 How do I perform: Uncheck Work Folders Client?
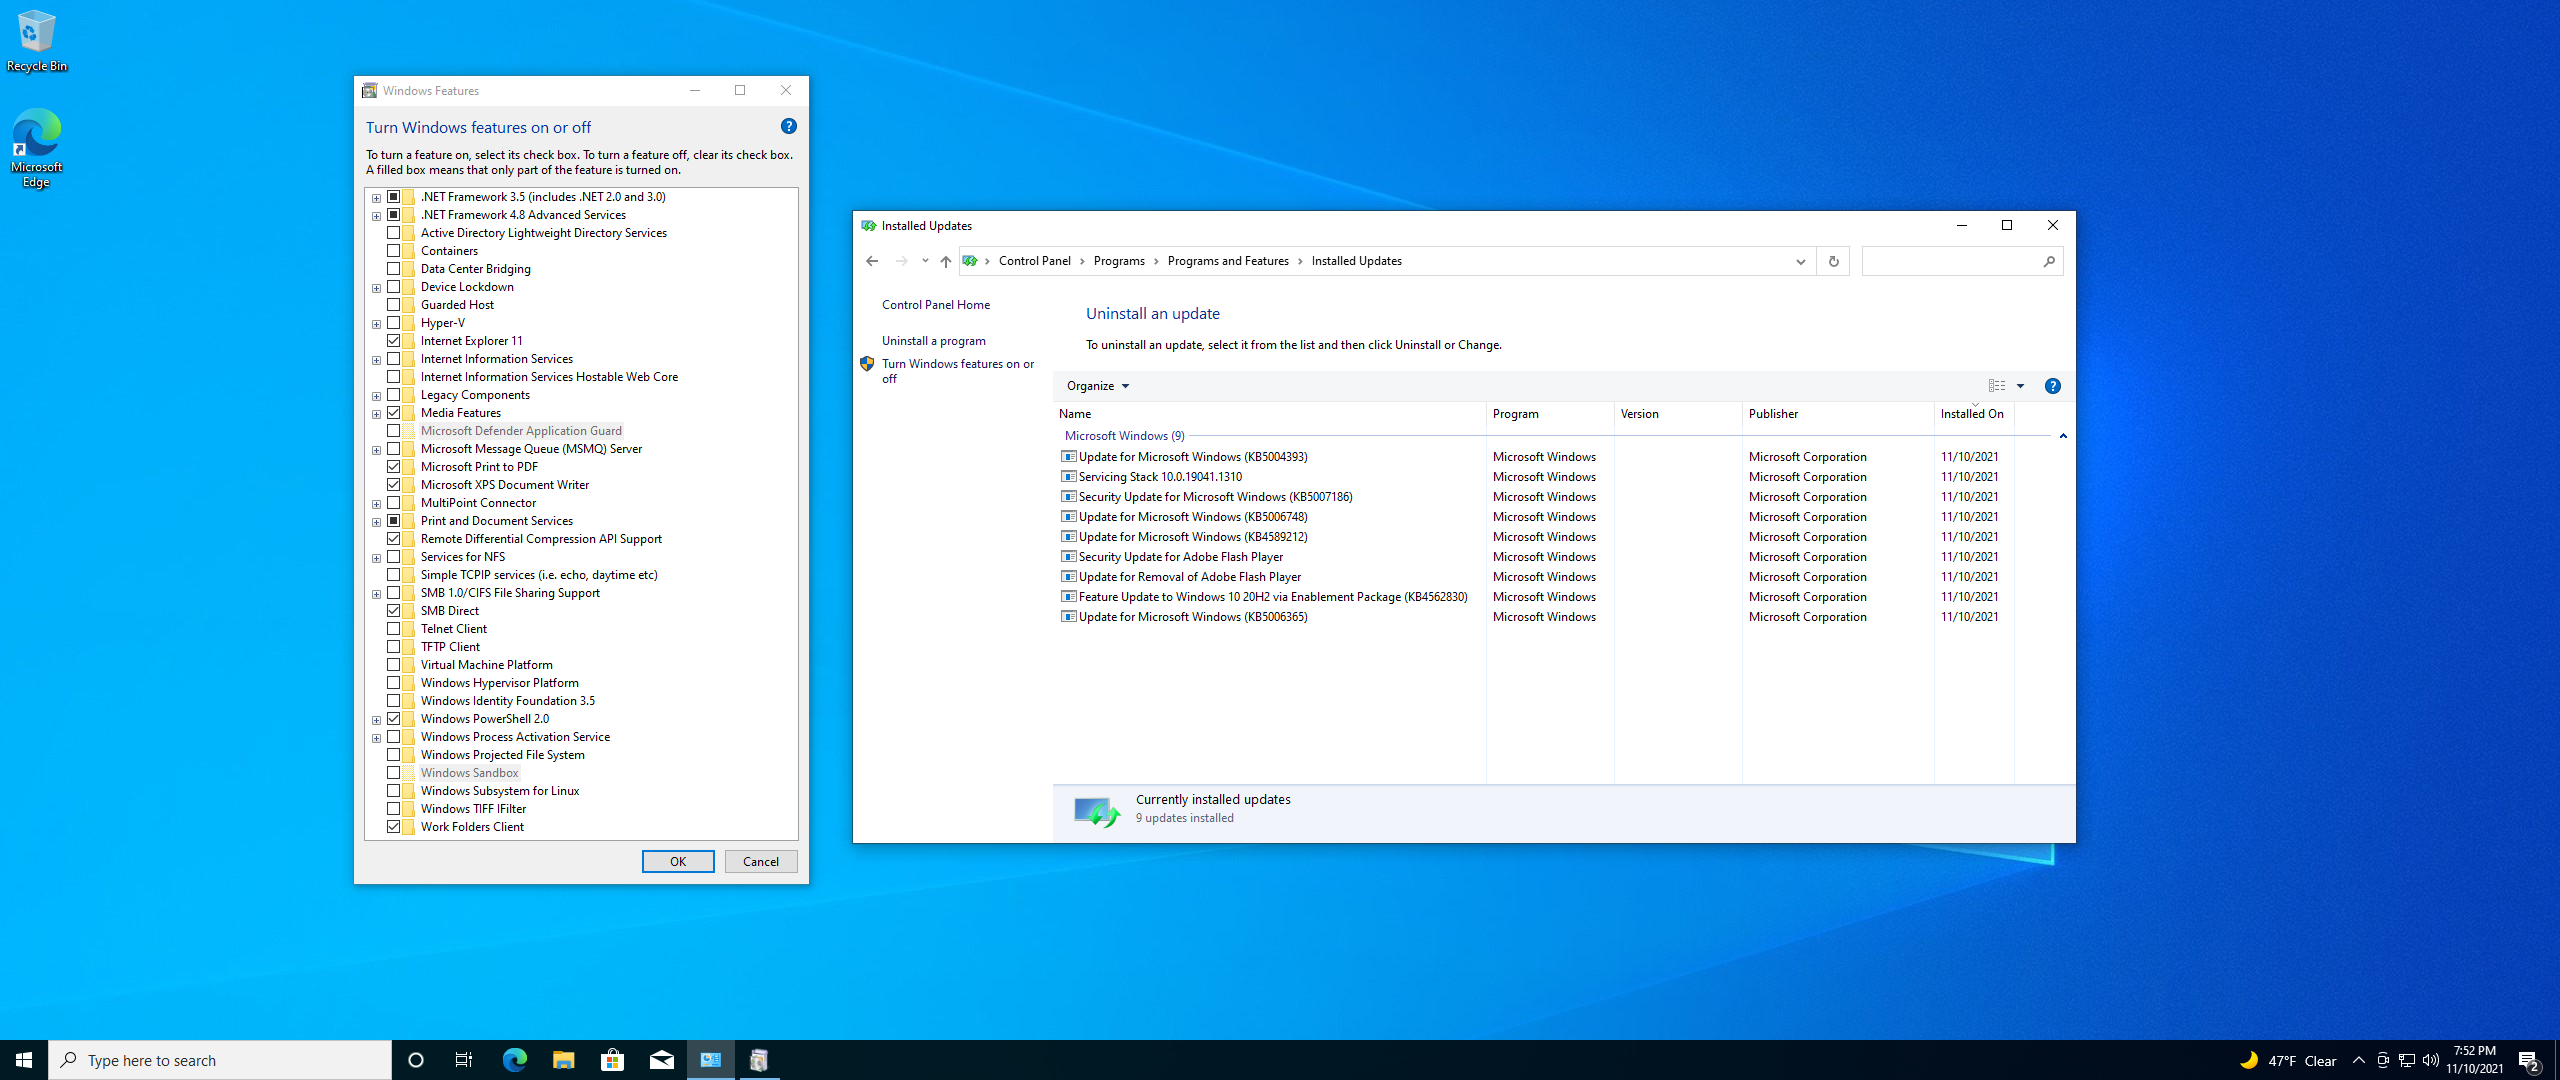394,827
